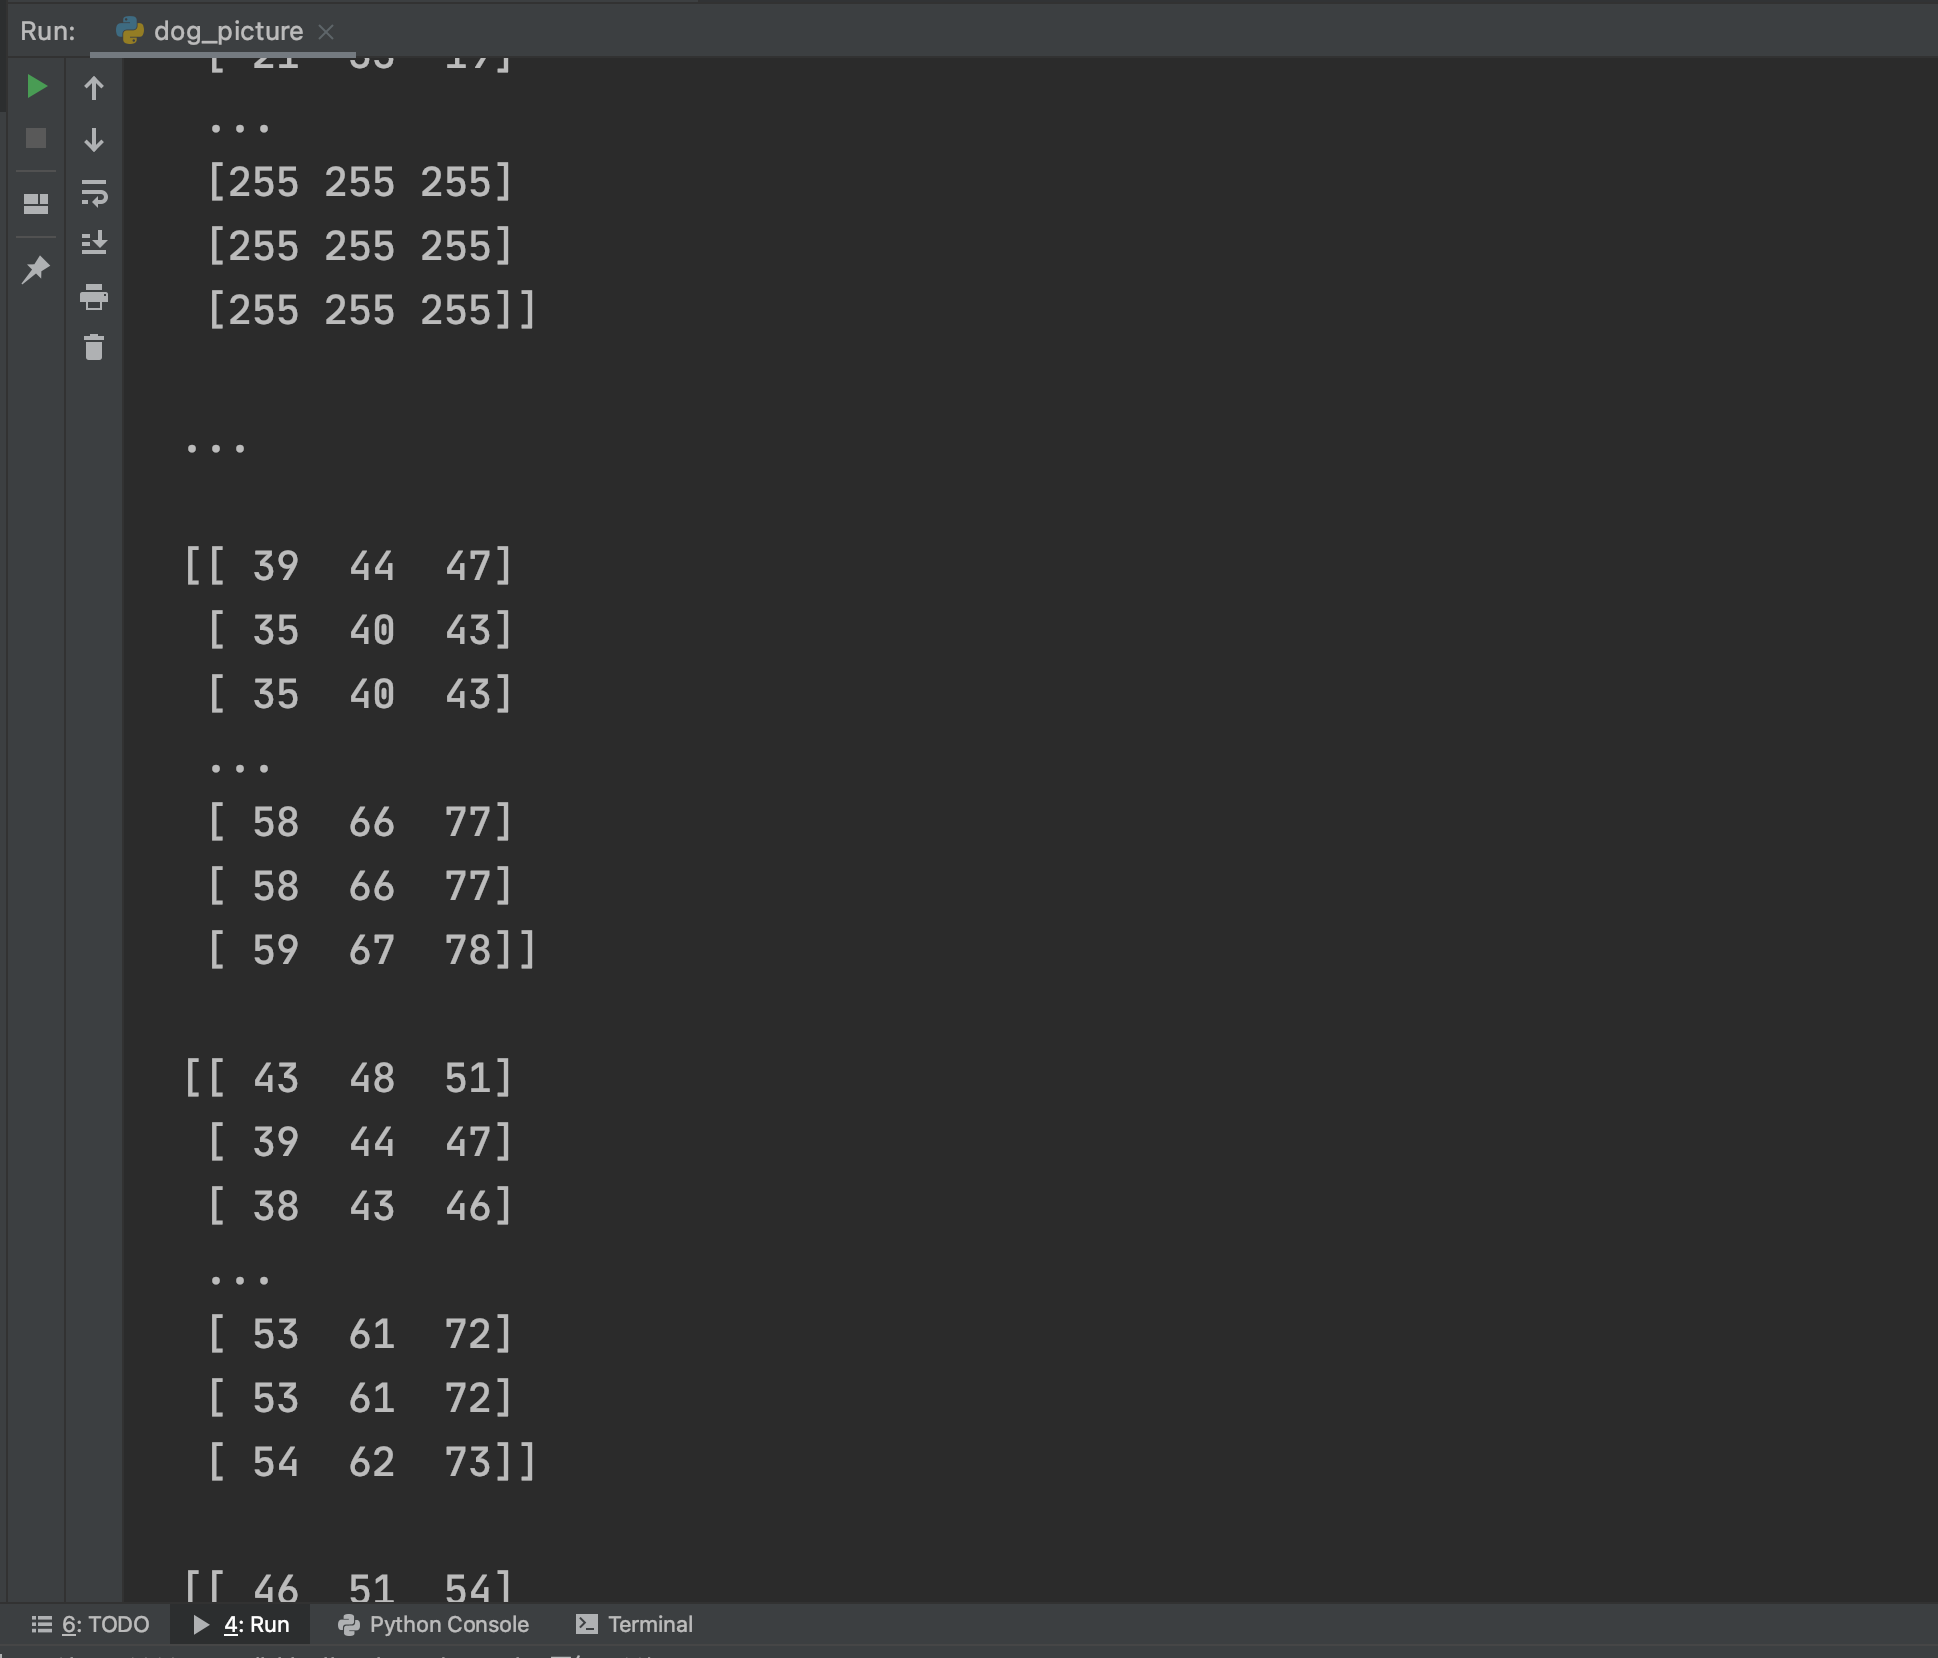This screenshot has width=1938, height=1658.
Task: Click the grey Stop process square
Action: coord(36,138)
